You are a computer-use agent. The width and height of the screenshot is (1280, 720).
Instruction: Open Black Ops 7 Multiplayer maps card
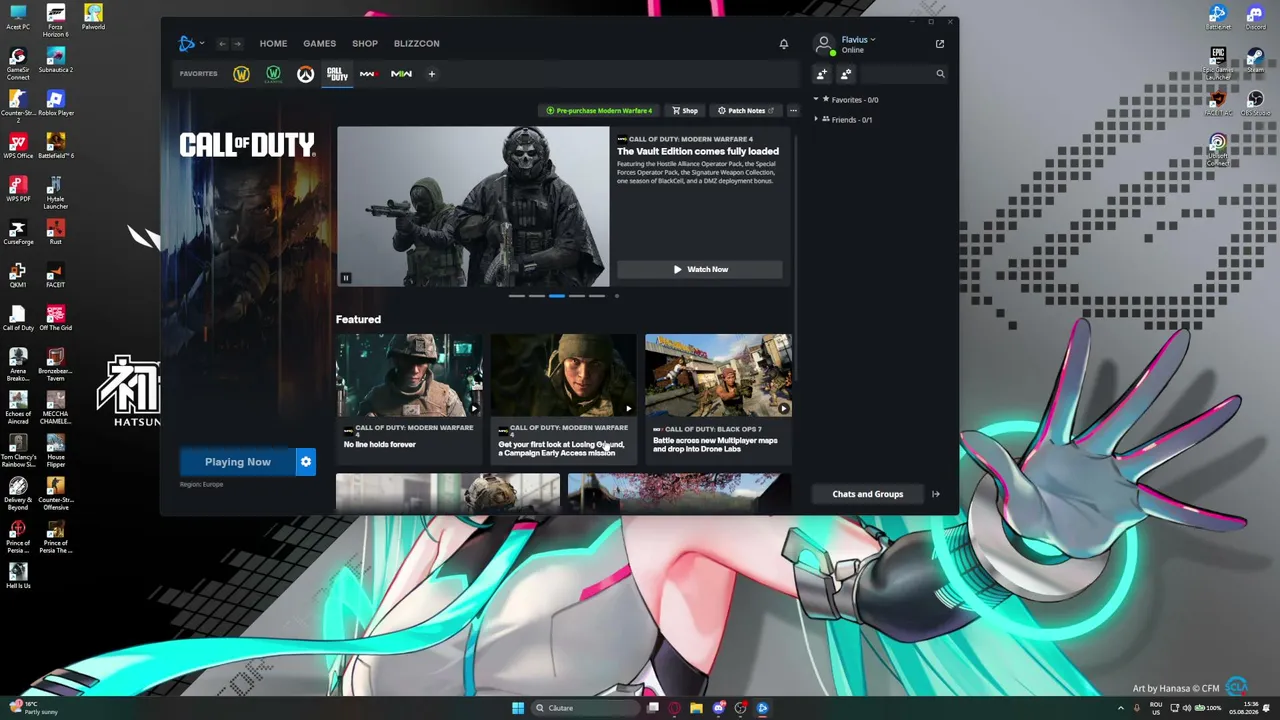coord(718,397)
